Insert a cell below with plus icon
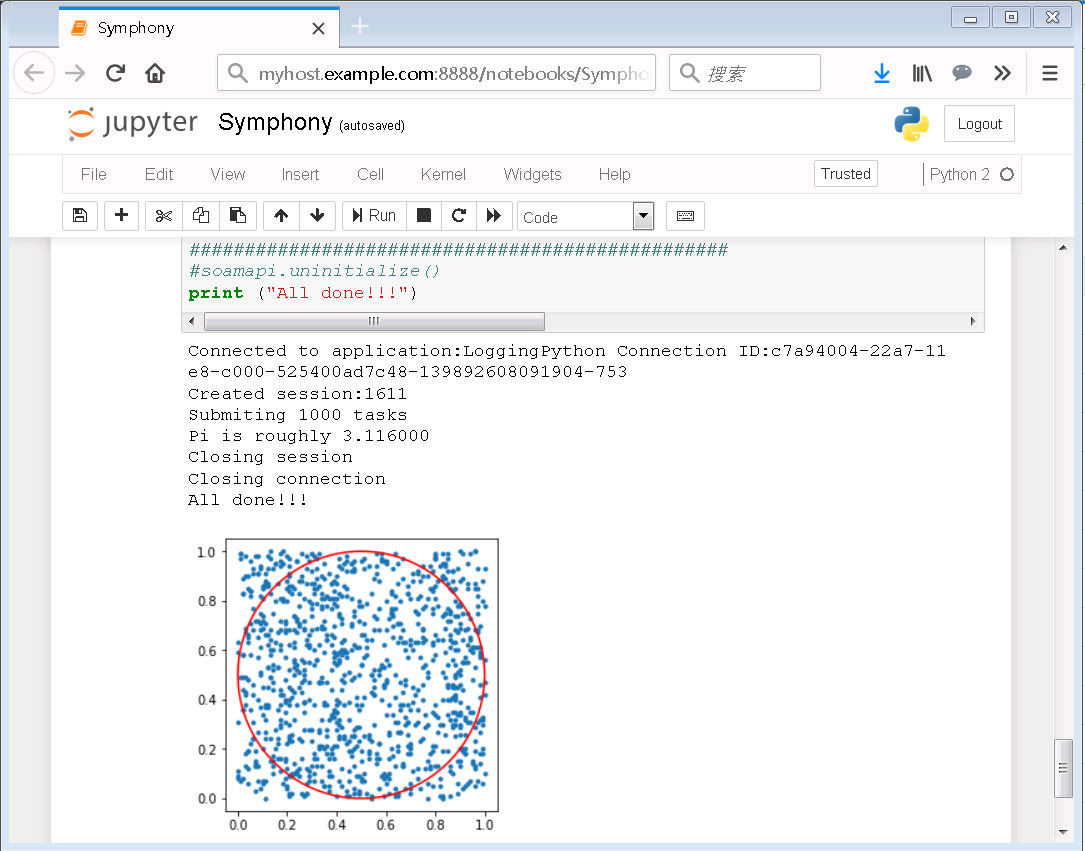Image resolution: width=1085 pixels, height=851 pixels. (x=122, y=216)
